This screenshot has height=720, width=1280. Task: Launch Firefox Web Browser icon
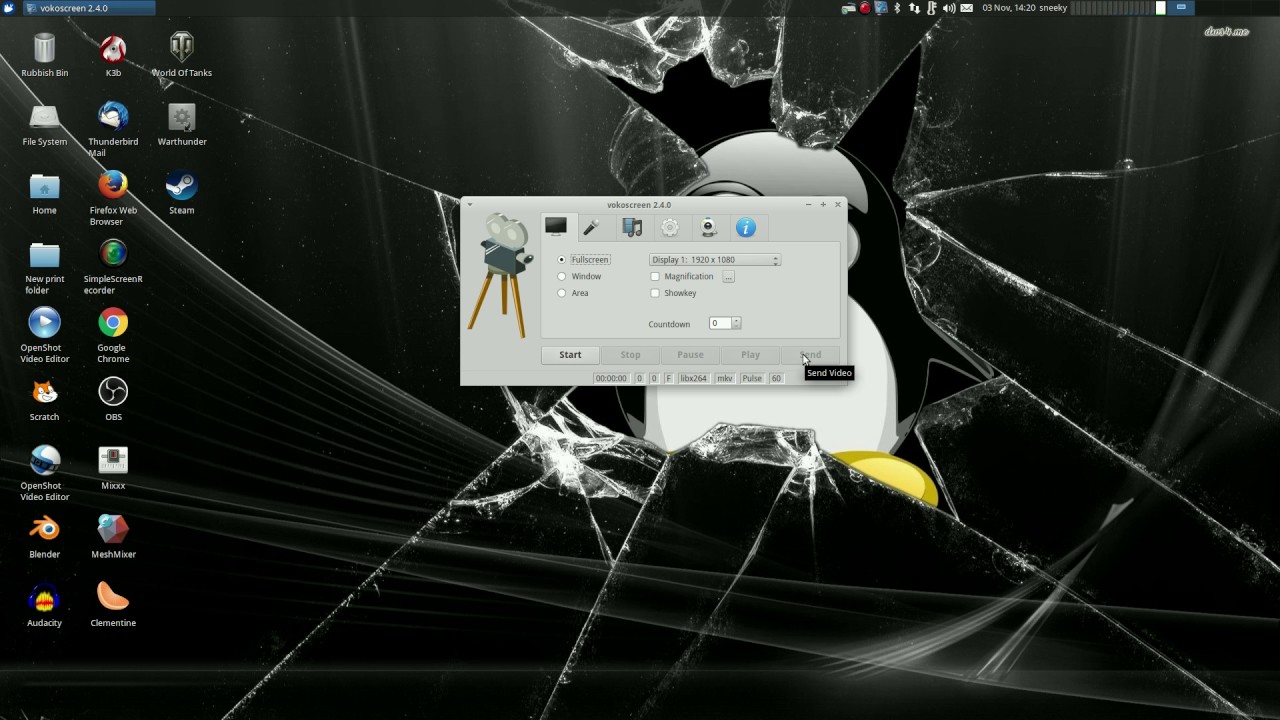coord(113,198)
